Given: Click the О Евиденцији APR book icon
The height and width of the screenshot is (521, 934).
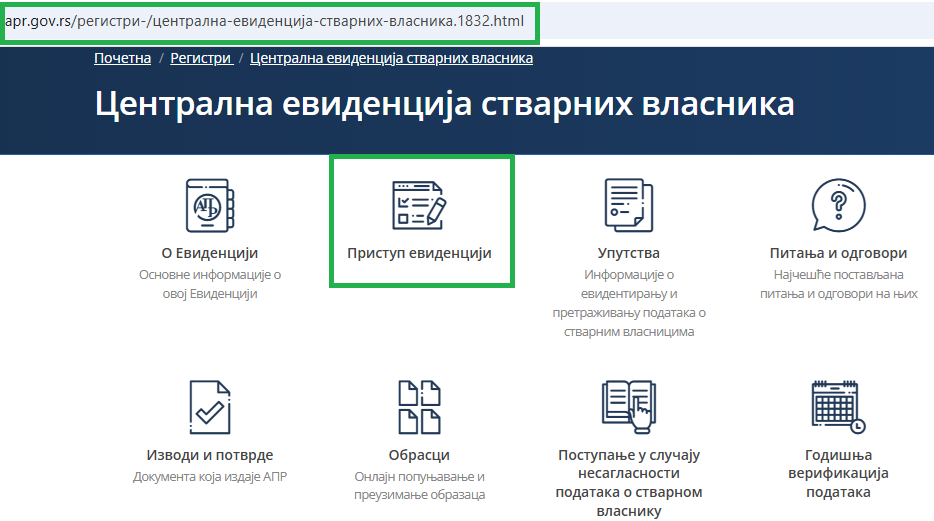Looking at the screenshot, I should (210, 205).
